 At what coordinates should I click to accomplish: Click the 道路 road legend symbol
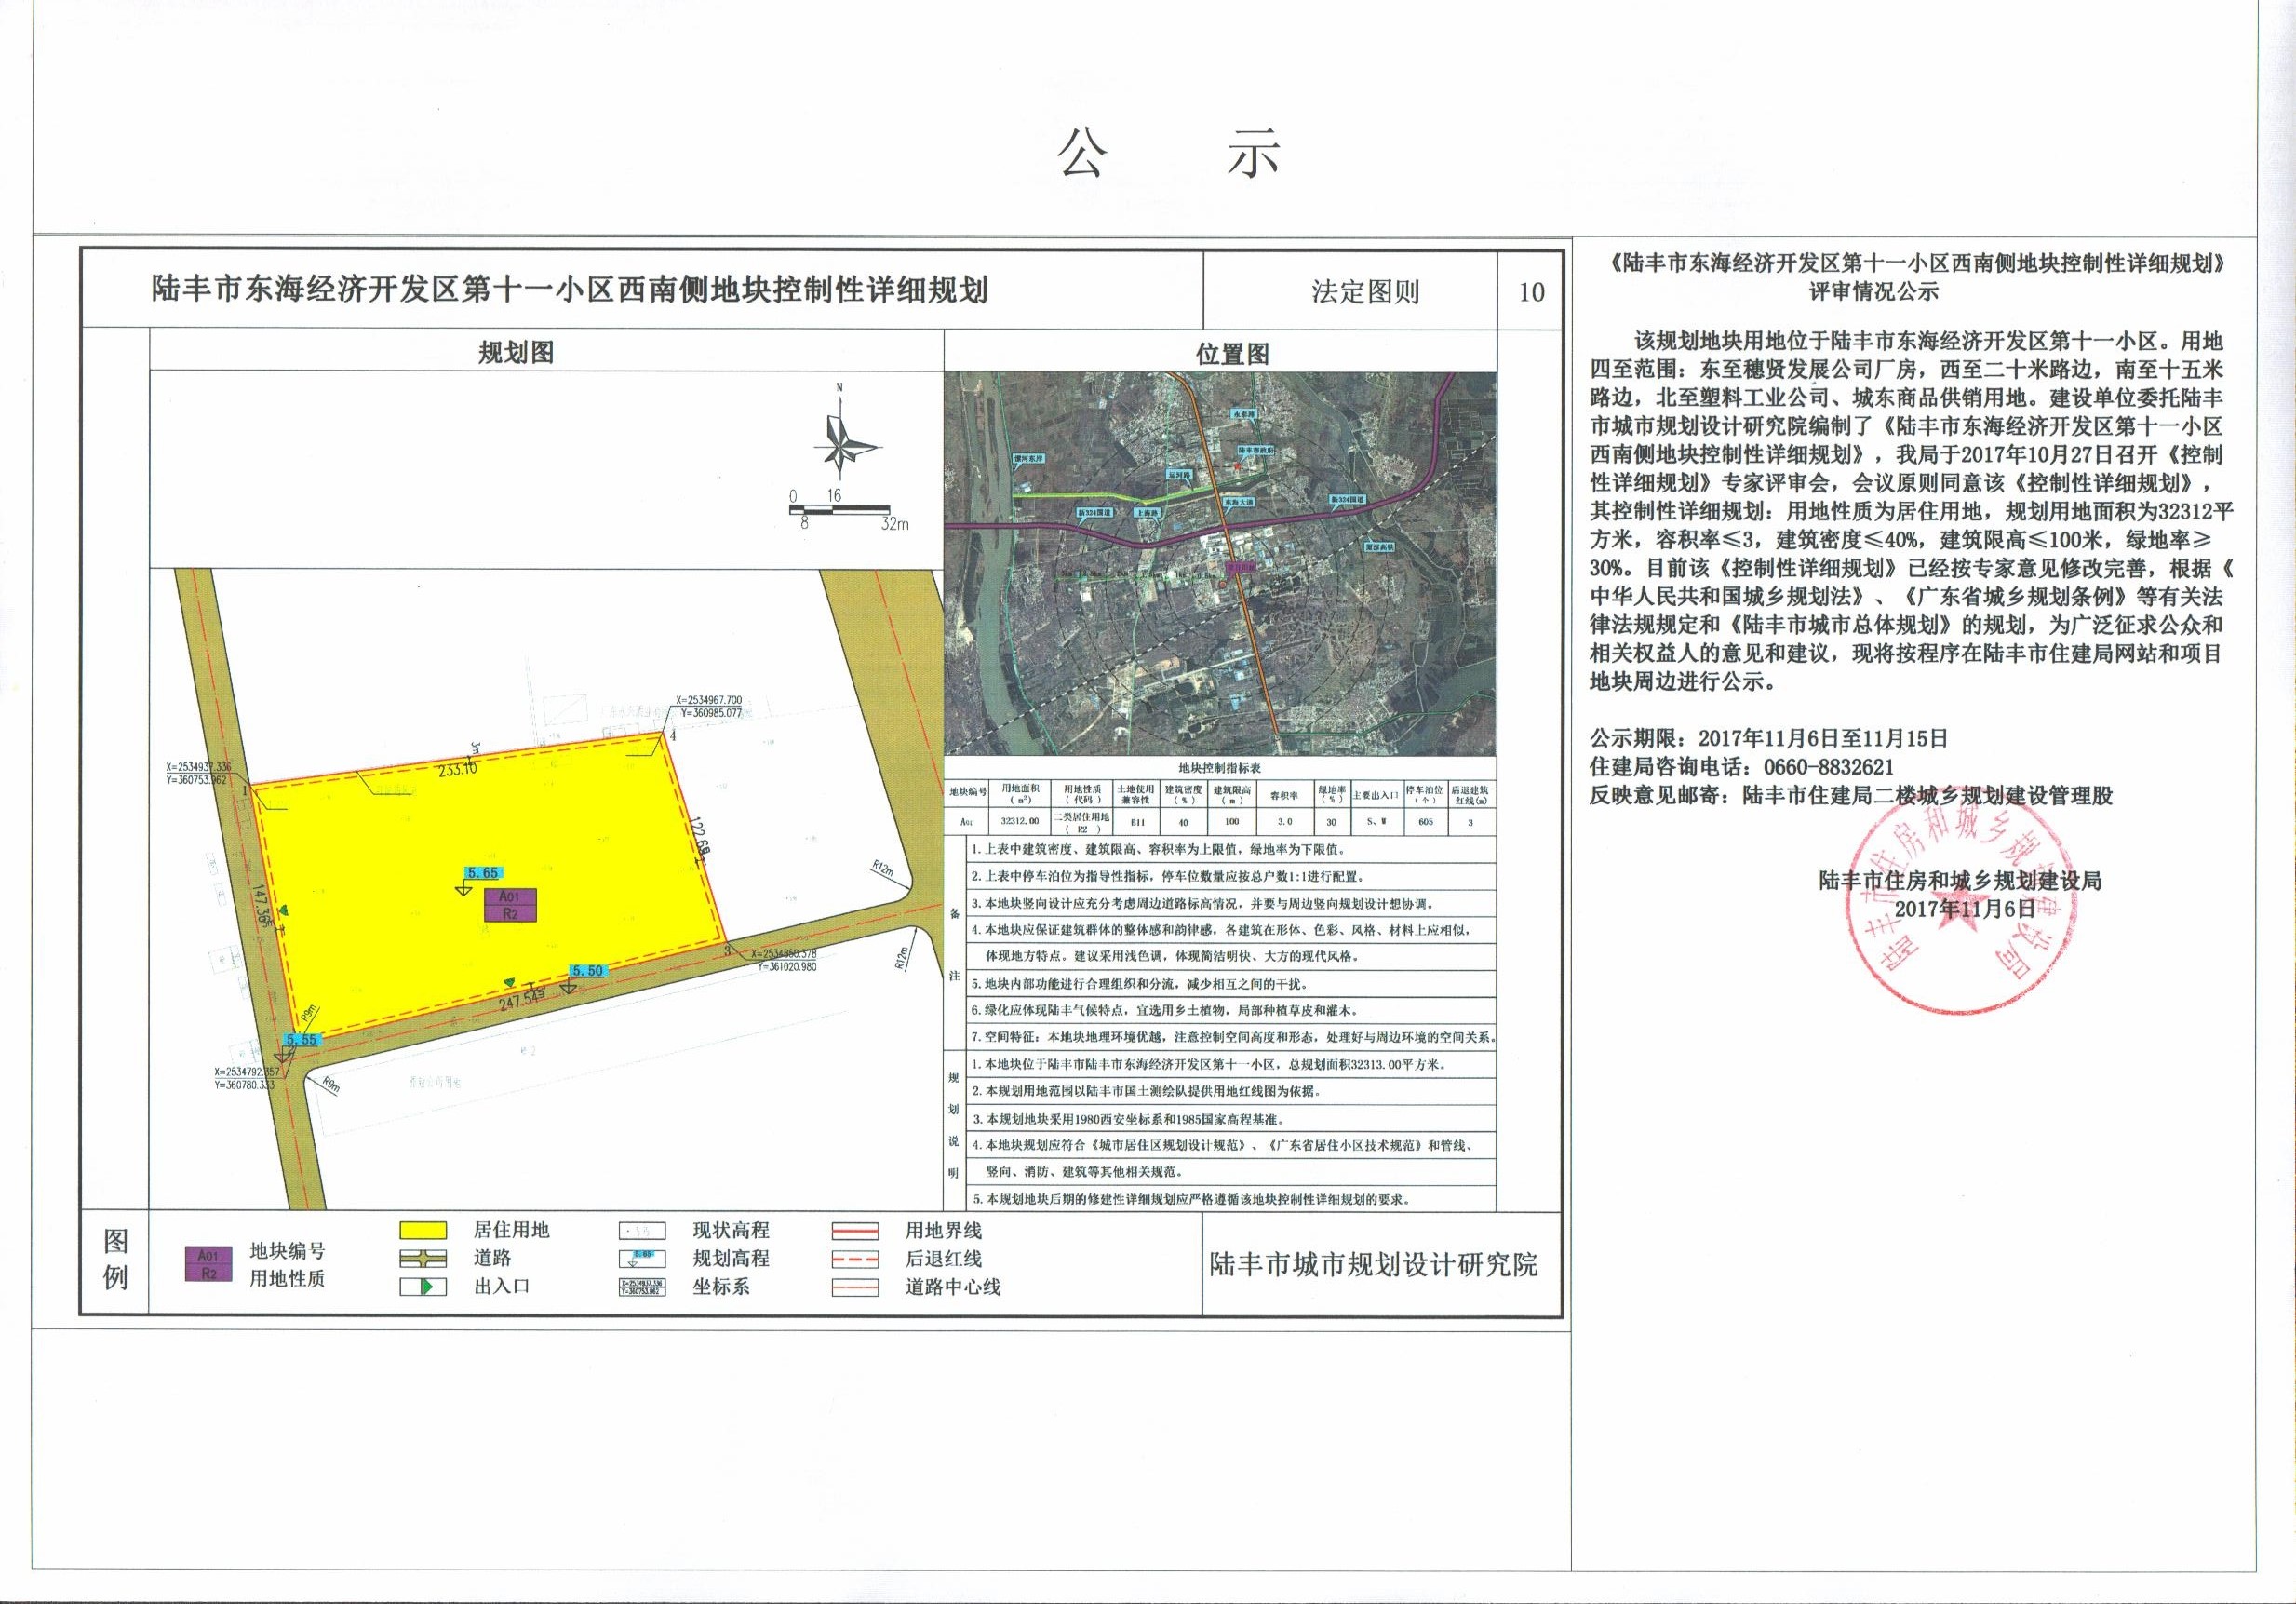pos(422,1258)
